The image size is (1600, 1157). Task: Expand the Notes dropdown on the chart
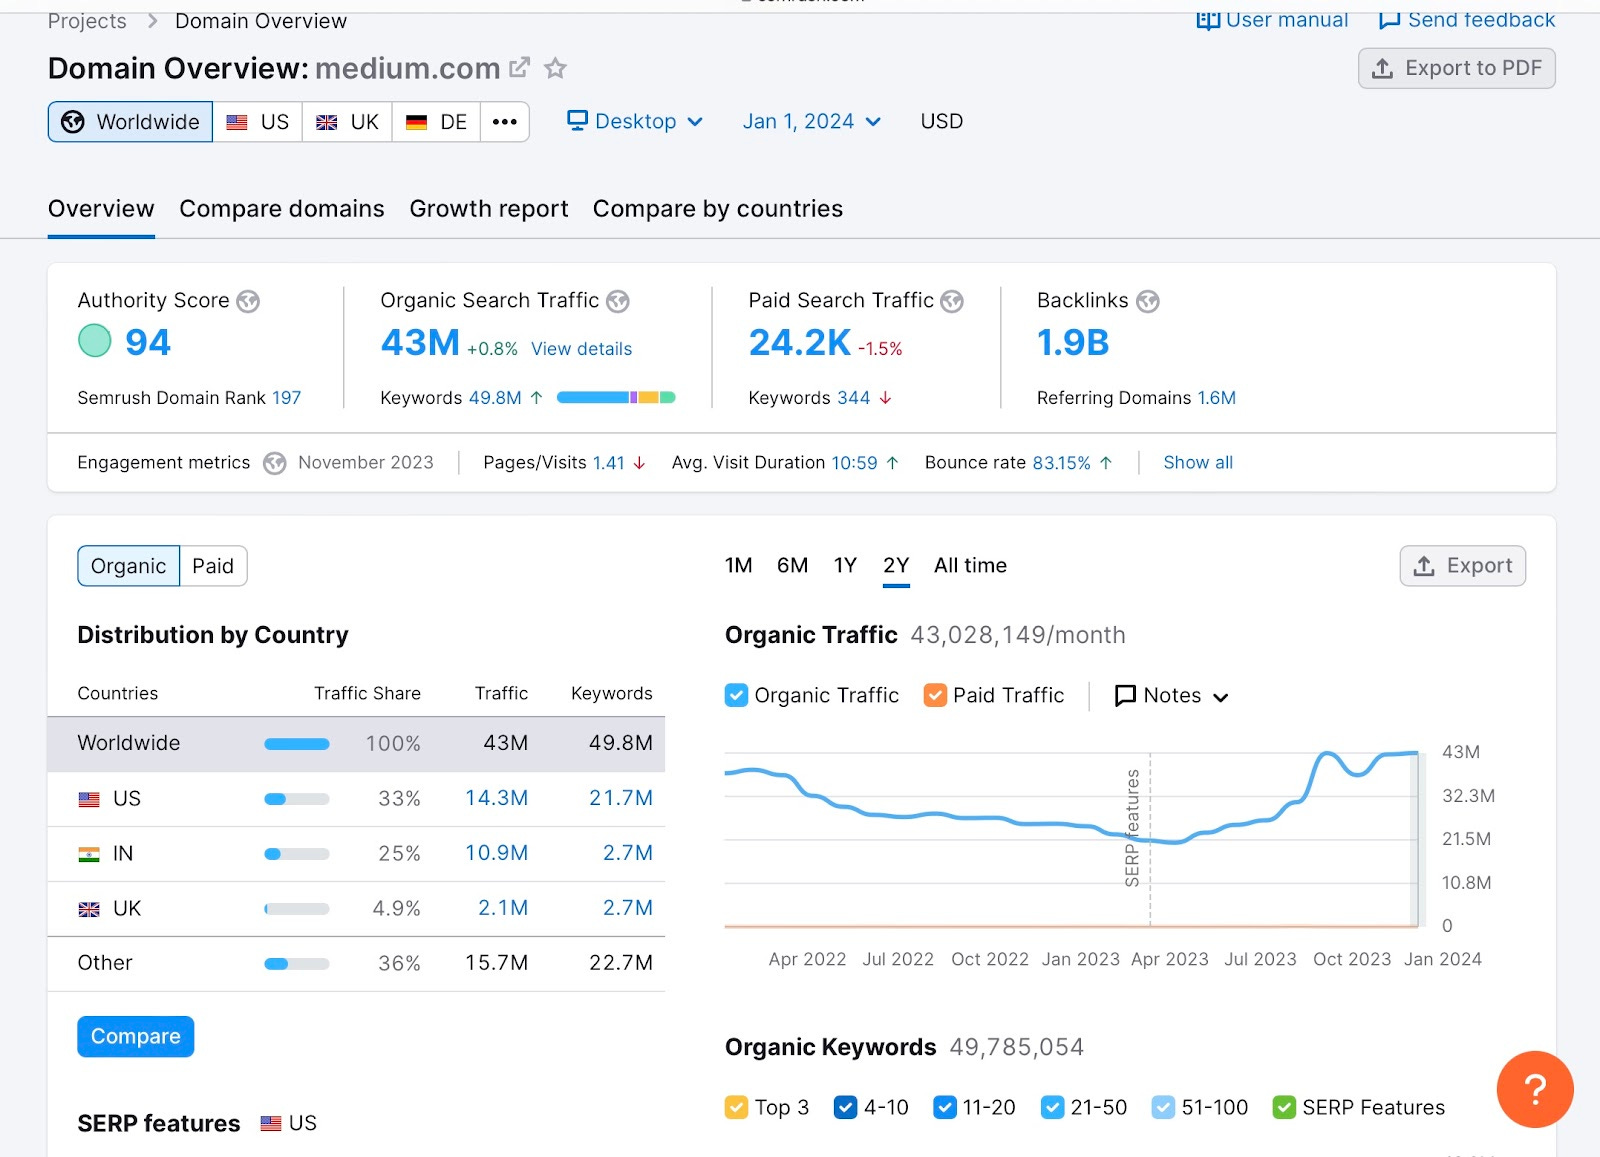1172,695
